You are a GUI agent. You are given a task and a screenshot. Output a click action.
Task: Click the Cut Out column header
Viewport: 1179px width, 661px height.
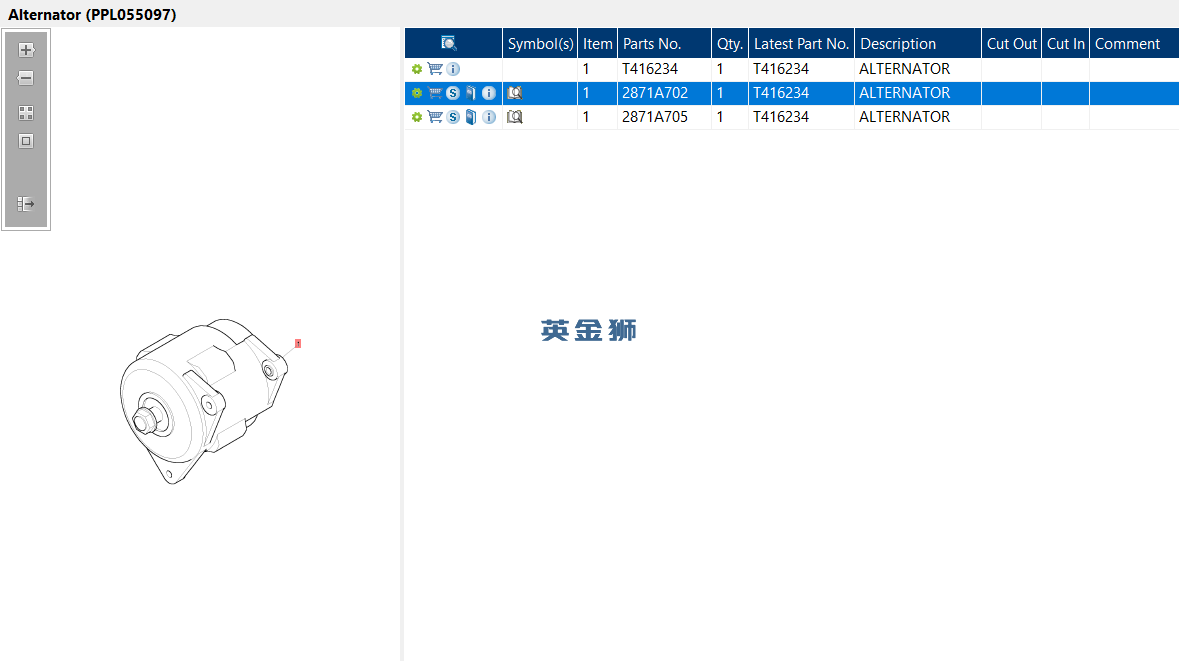click(1011, 44)
